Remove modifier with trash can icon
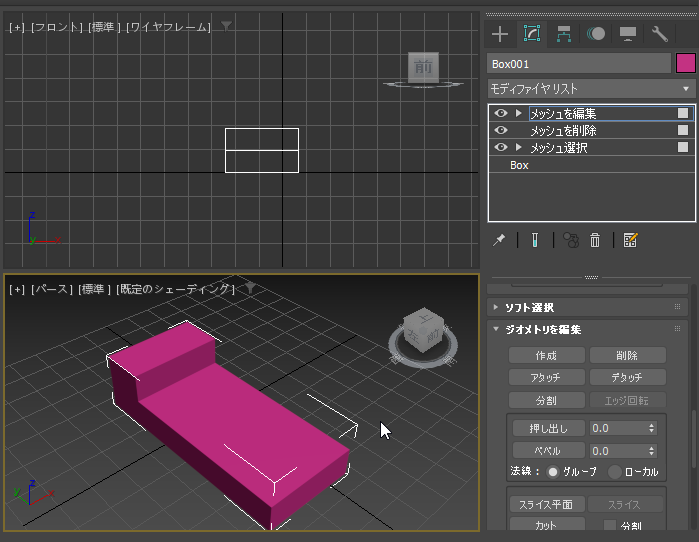This screenshot has width=699, height=542. [x=595, y=240]
